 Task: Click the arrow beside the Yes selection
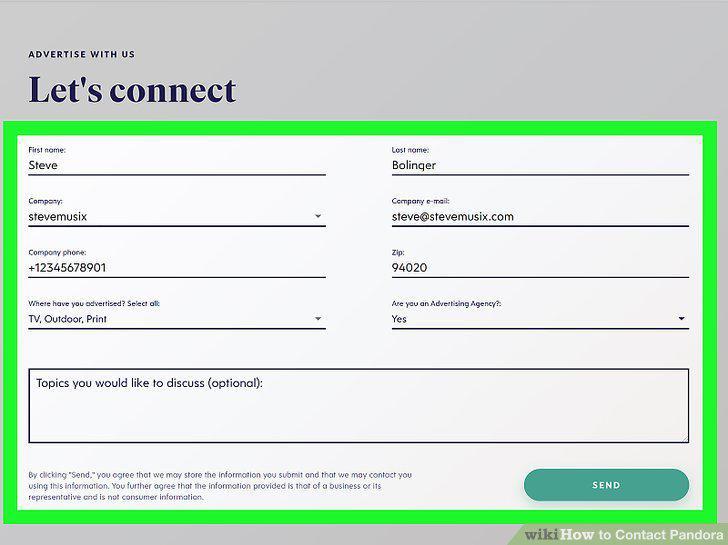click(681, 318)
